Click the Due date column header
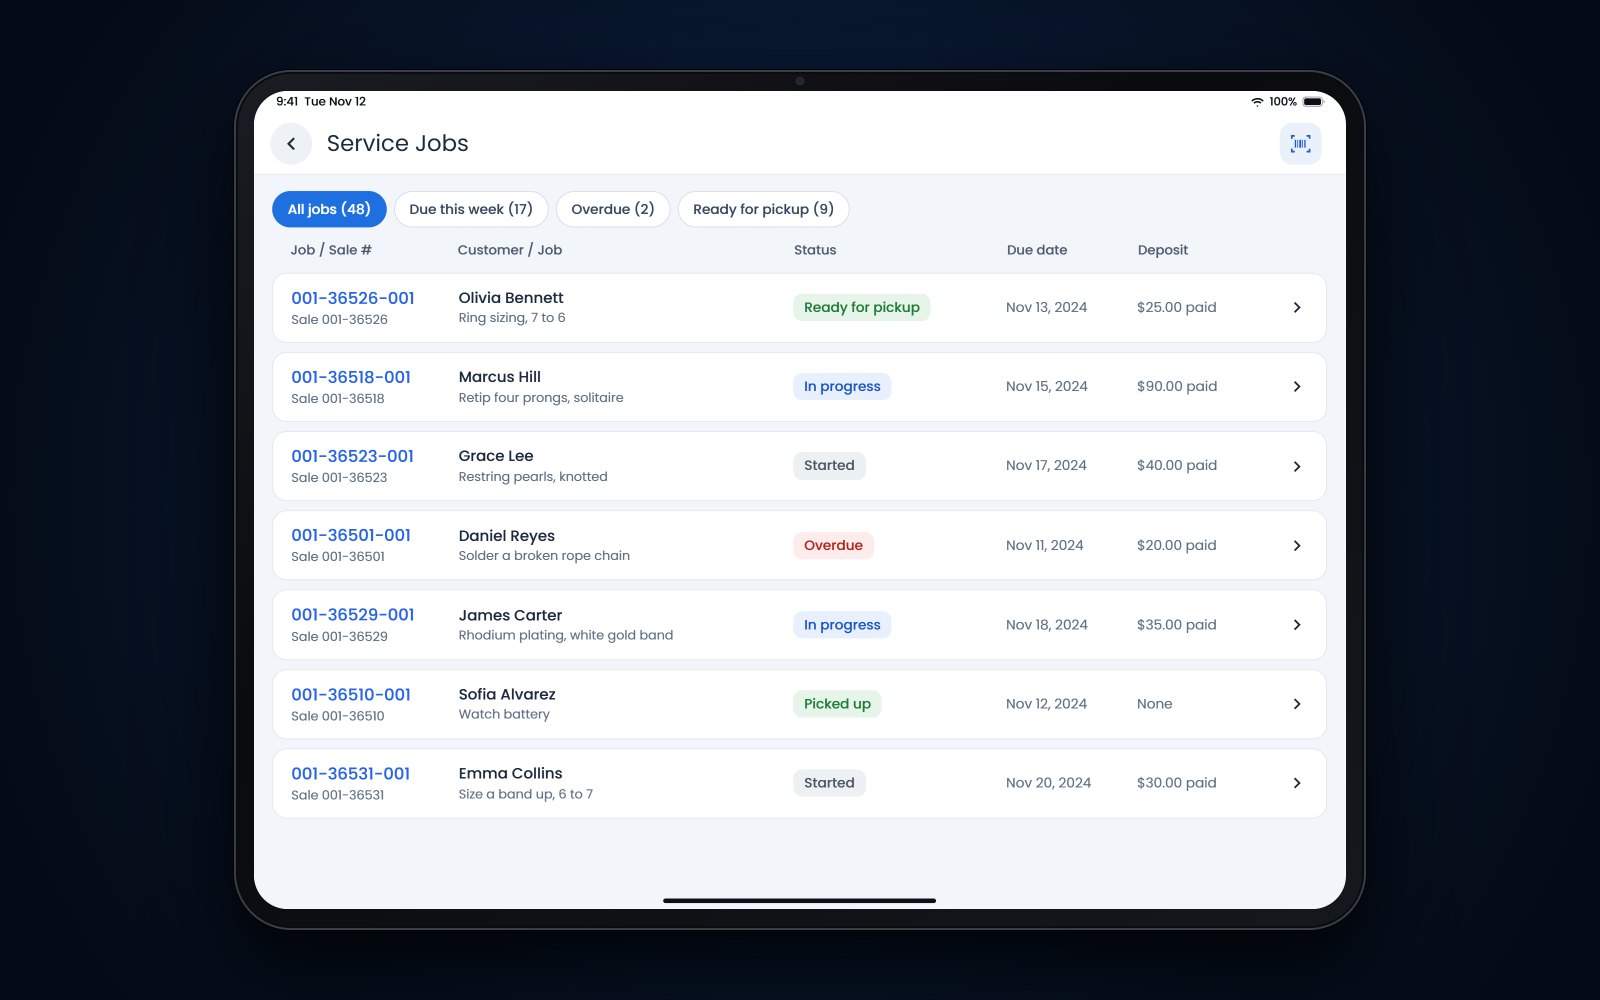The image size is (1600, 1000). tap(1037, 250)
